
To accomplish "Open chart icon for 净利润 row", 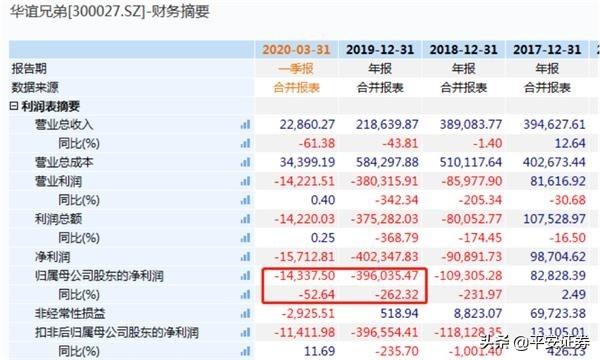I will (245, 257).
